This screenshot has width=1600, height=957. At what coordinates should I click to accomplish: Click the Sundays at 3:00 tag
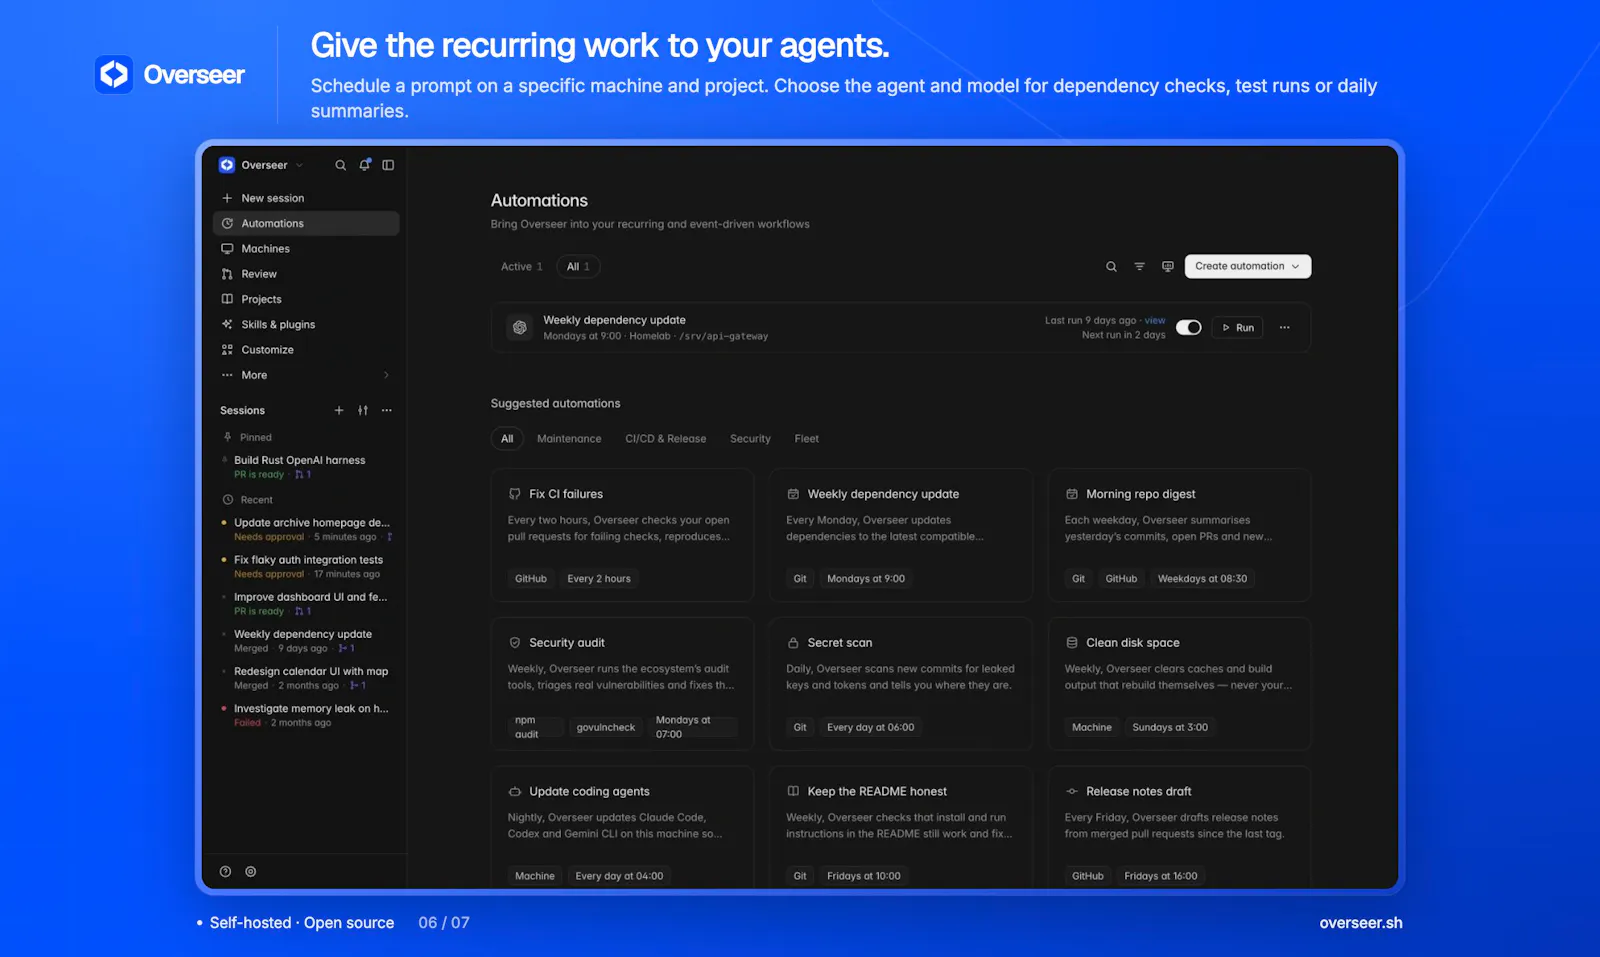(x=1170, y=727)
